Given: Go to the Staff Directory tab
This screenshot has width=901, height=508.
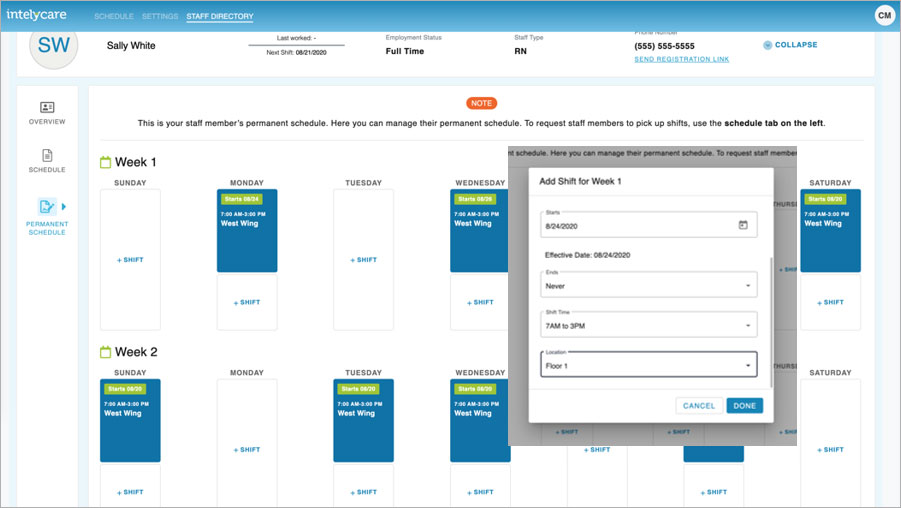Looking at the screenshot, I should coord(219,17).
